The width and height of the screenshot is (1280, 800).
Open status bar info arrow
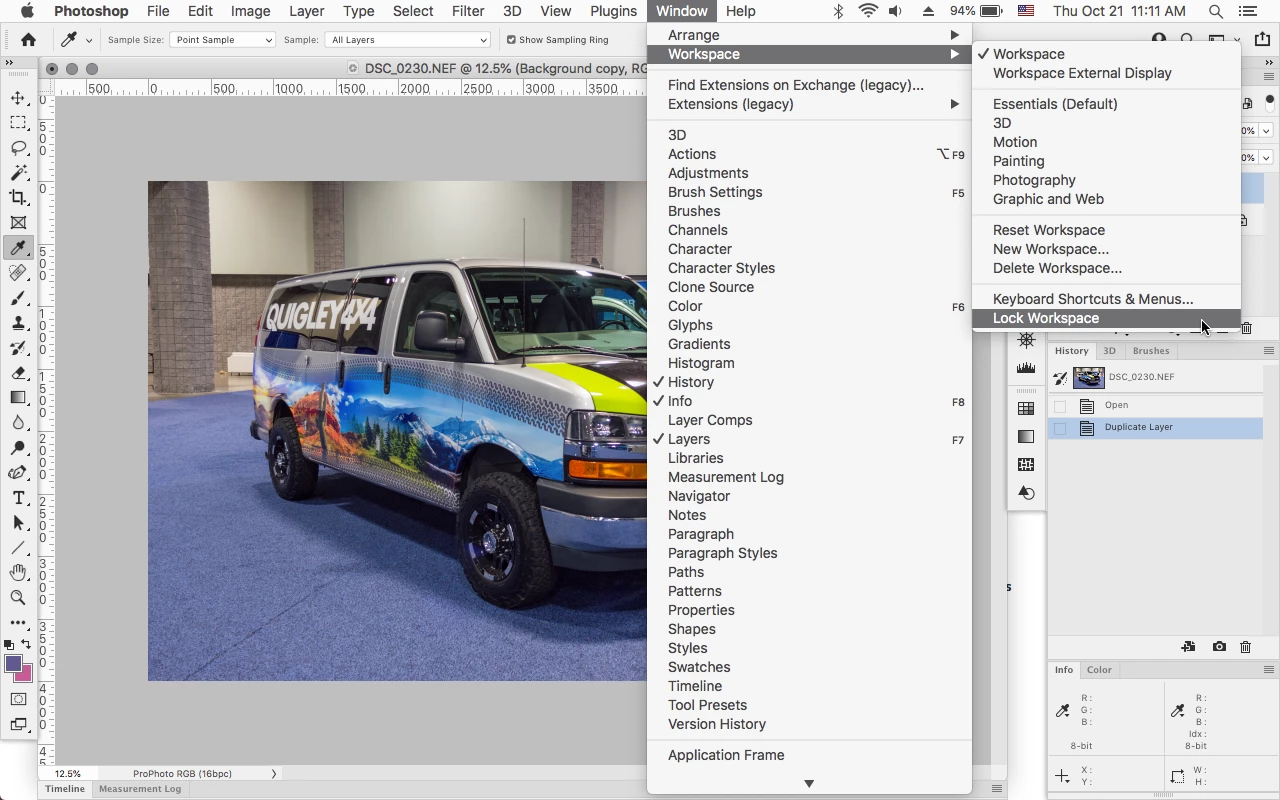click(274, 774)
